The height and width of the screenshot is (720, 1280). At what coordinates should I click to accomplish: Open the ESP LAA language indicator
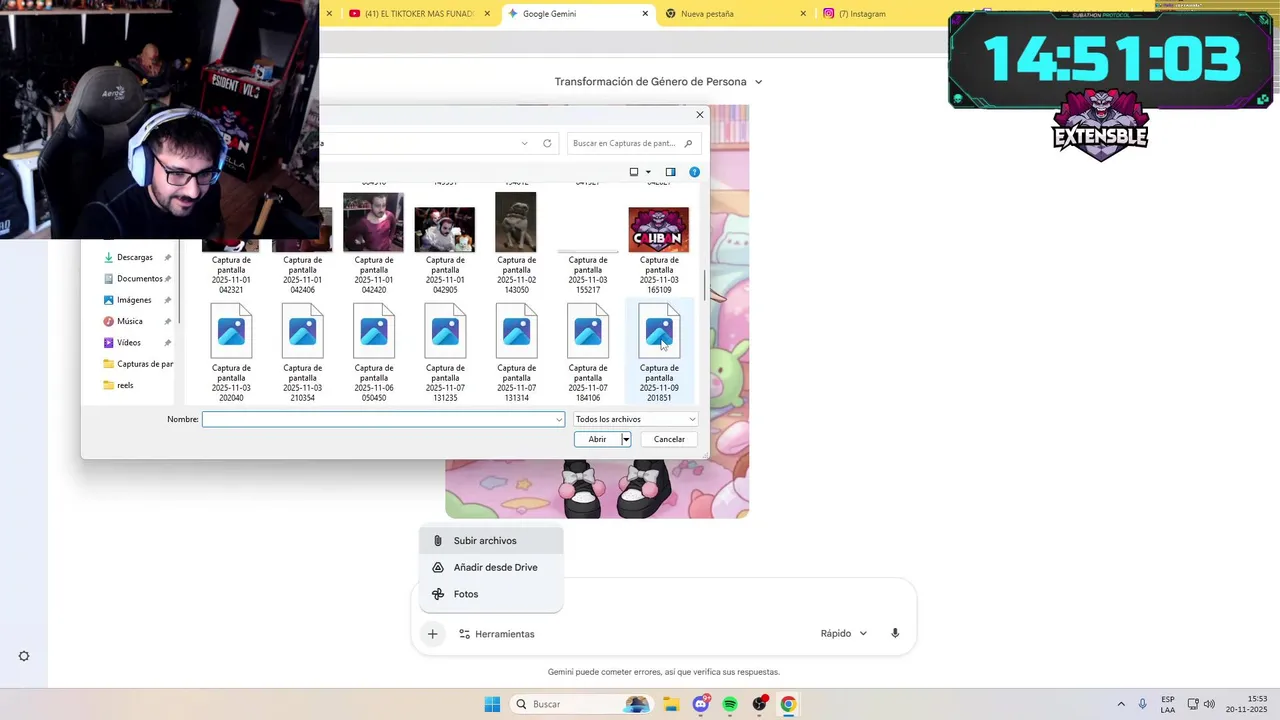click(1168, 704)
